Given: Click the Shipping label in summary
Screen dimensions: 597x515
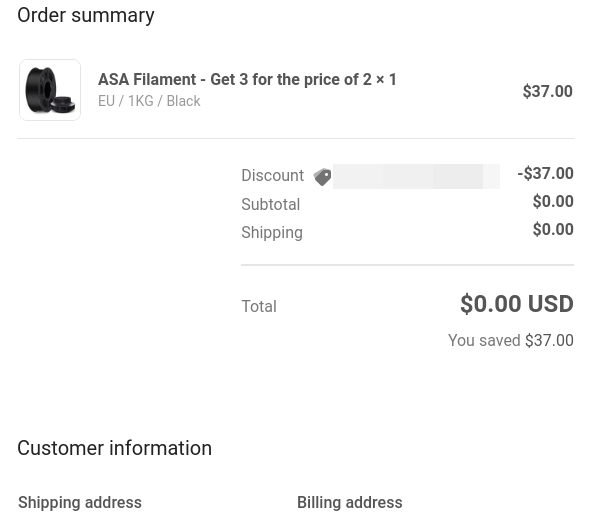Looking at the screenshot, I should click(272, 233).
